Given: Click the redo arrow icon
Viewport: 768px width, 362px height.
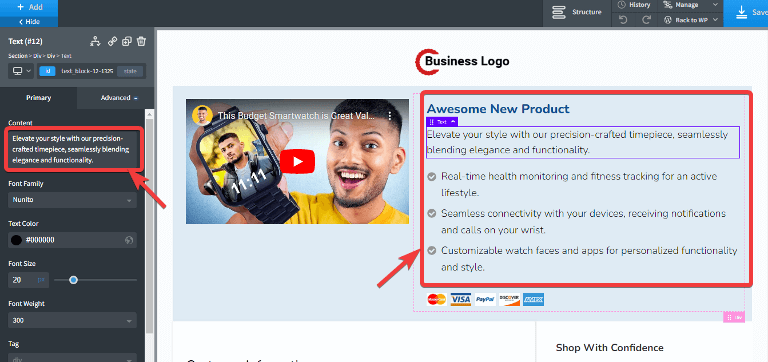Looking at the screenshot, I should pyautogui.click(x=646, y=20).
